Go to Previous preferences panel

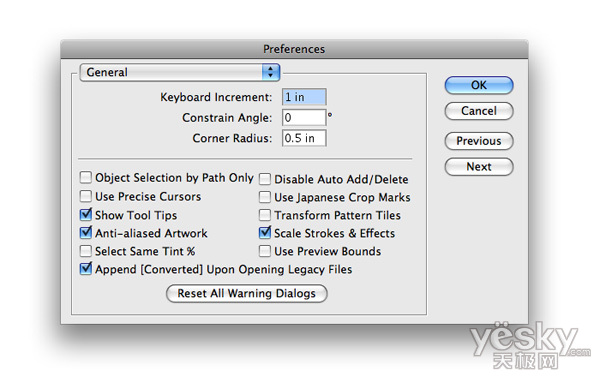(x=479, y=141)
